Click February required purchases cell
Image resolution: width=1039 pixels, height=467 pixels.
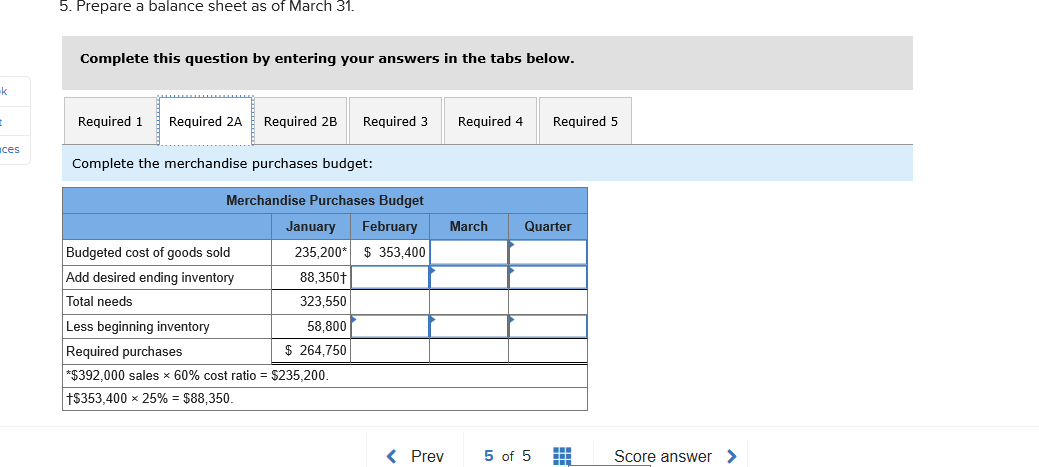pos(390,350)
